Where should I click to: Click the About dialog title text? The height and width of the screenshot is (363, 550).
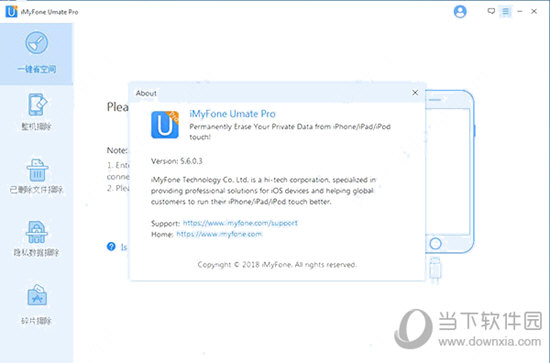[x=146, y=93]
